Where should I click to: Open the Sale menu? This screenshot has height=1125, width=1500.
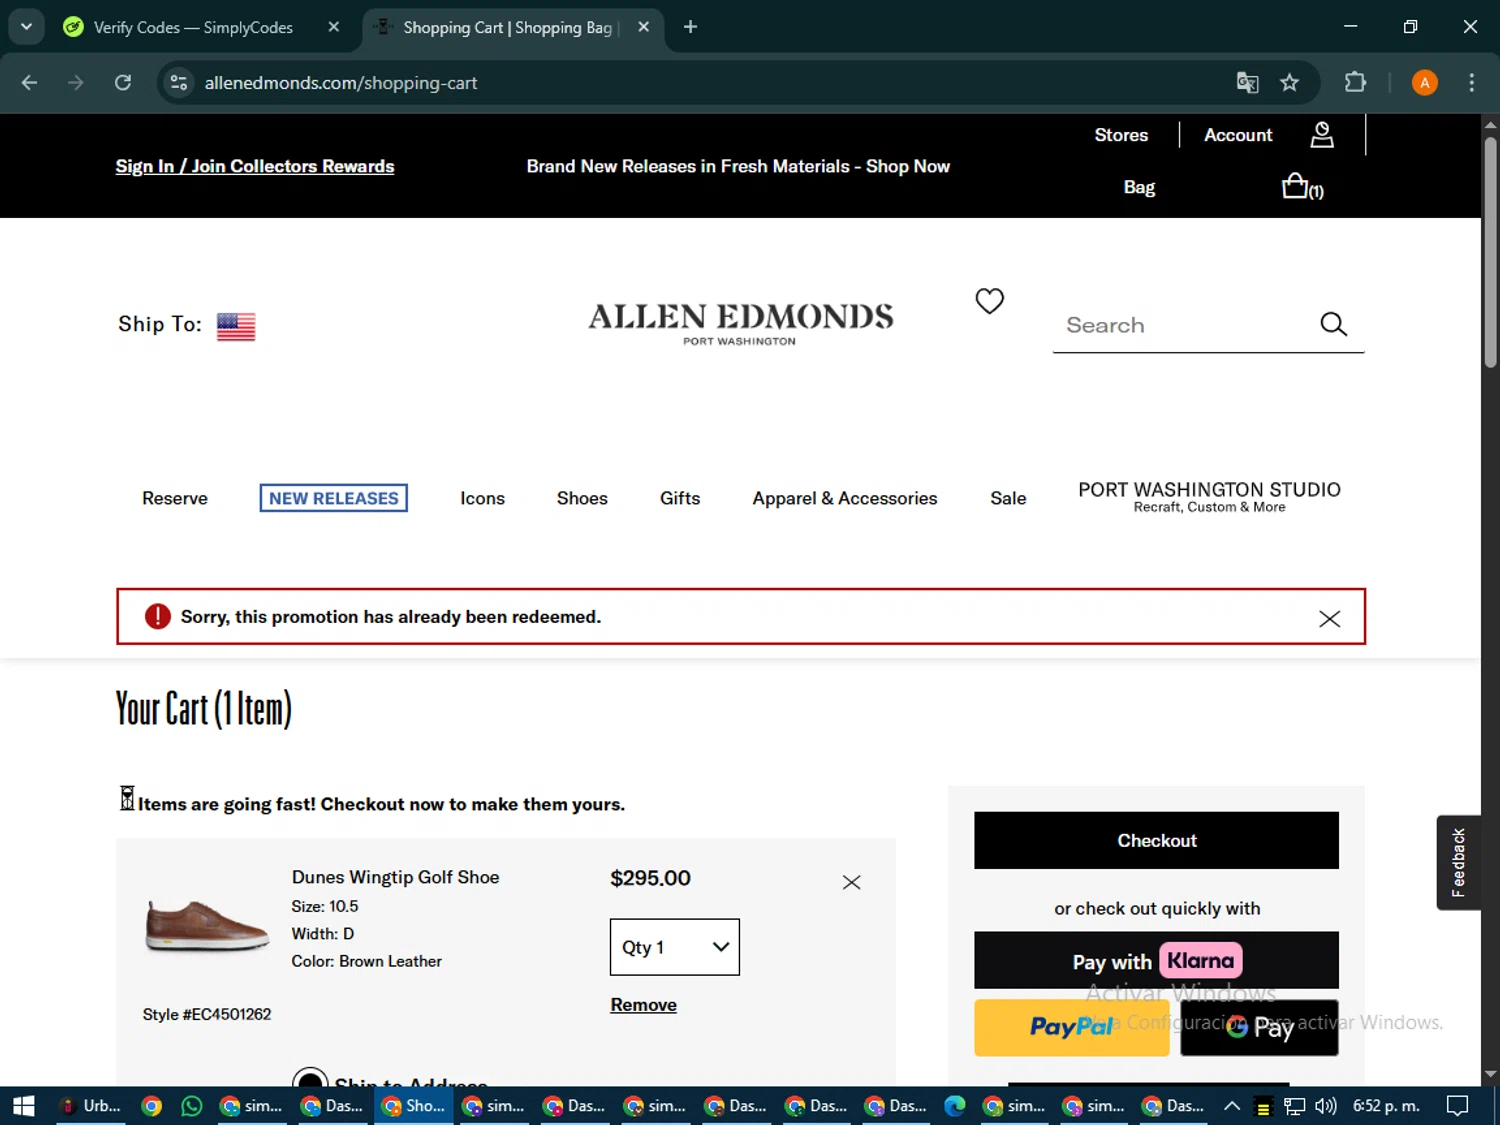click(x=1008, y=498)
